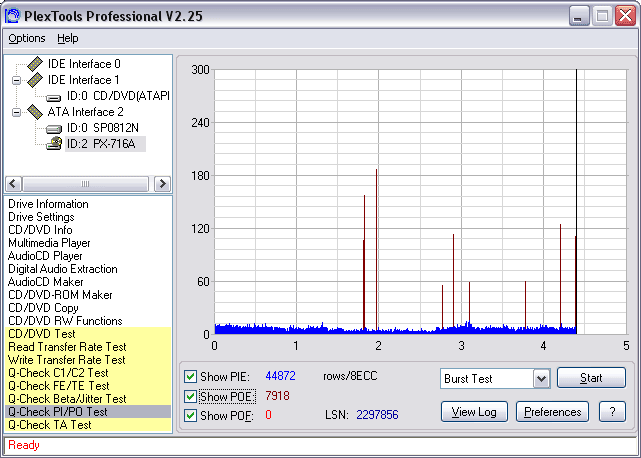Viewport: 641px width, 458px height.
Task: Open the Options menu
Action: (27, 38)
